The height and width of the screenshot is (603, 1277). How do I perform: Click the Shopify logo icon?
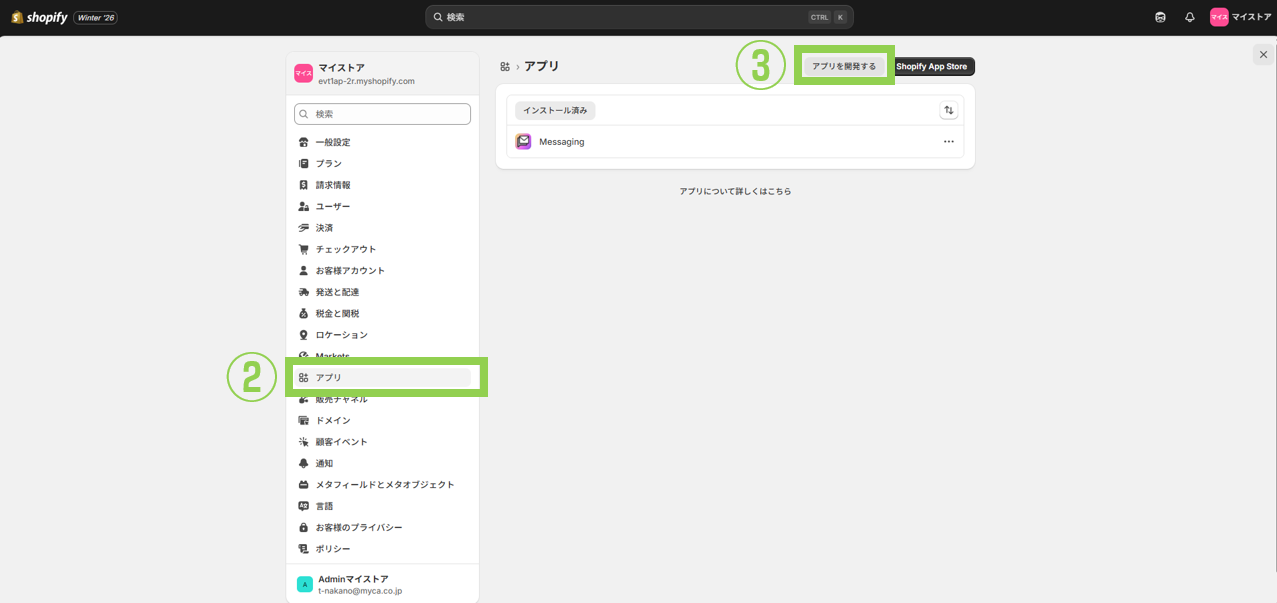click(x=18, y=17)
